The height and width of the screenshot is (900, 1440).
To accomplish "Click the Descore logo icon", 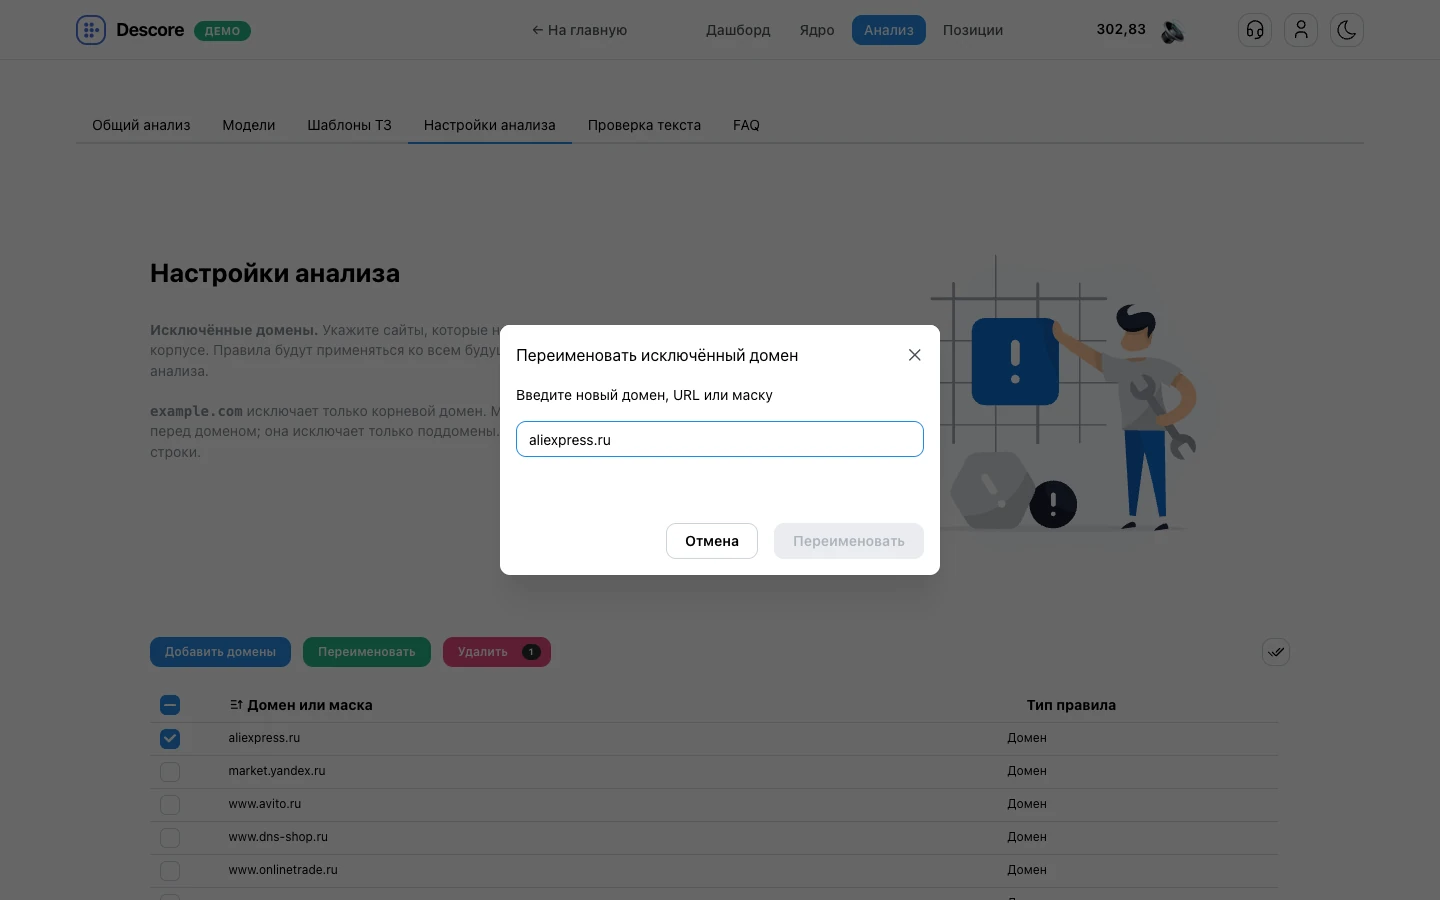I will point(91,30).
